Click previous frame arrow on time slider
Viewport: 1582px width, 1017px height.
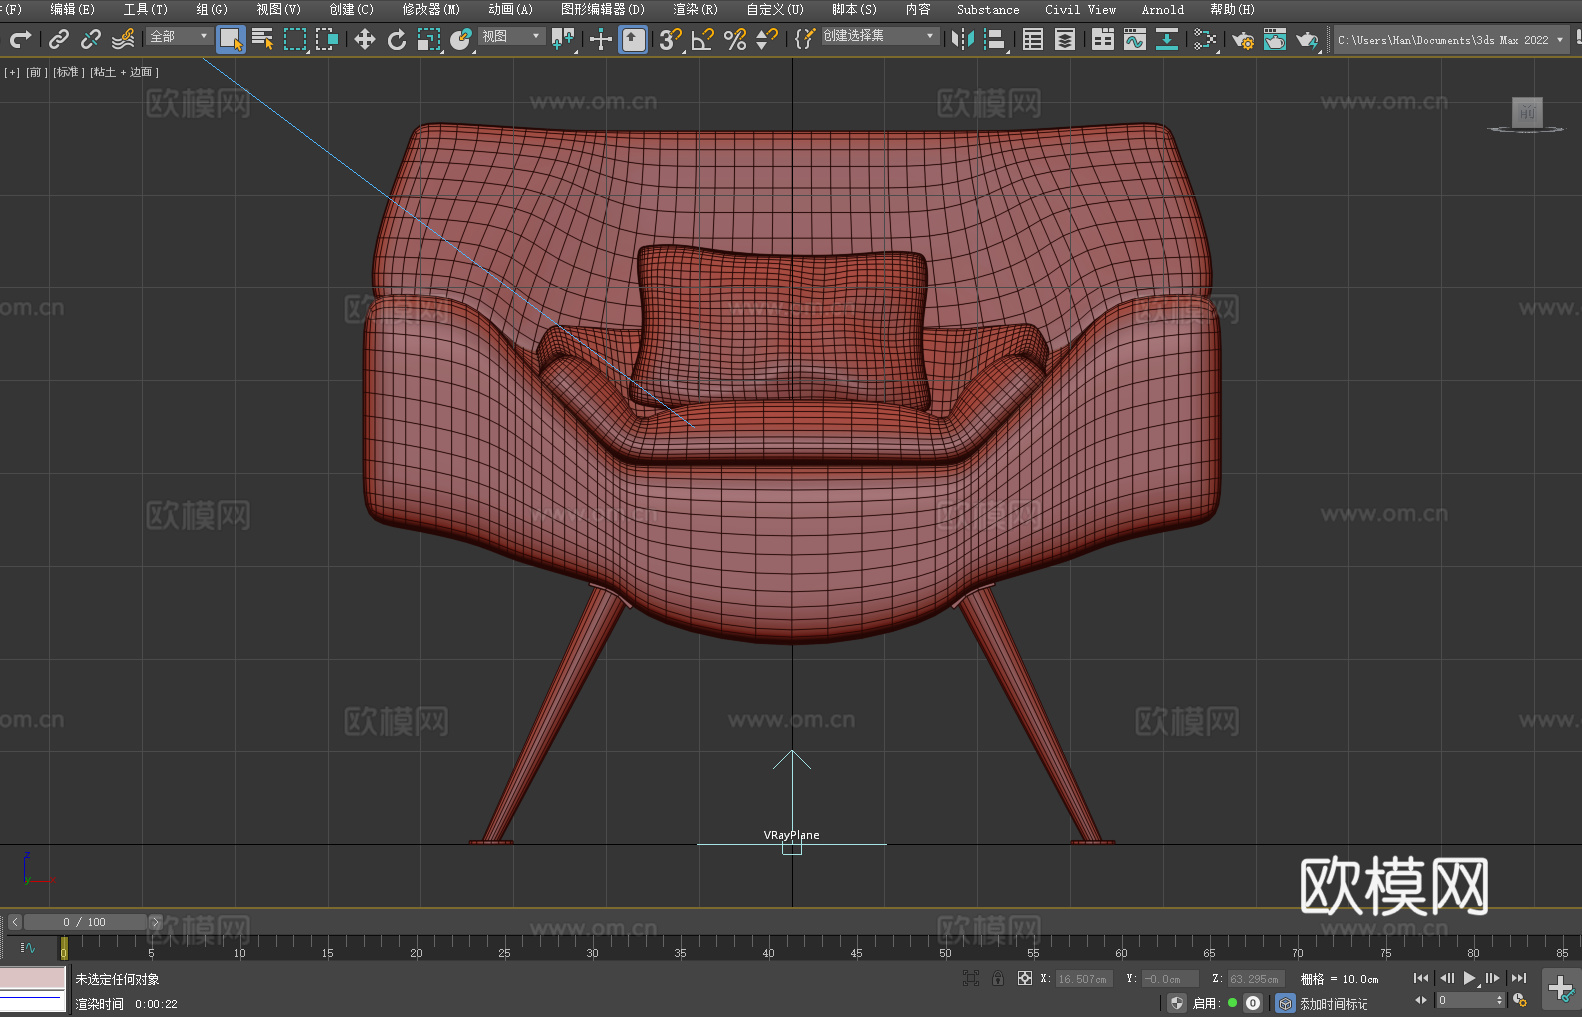[14, 922]
